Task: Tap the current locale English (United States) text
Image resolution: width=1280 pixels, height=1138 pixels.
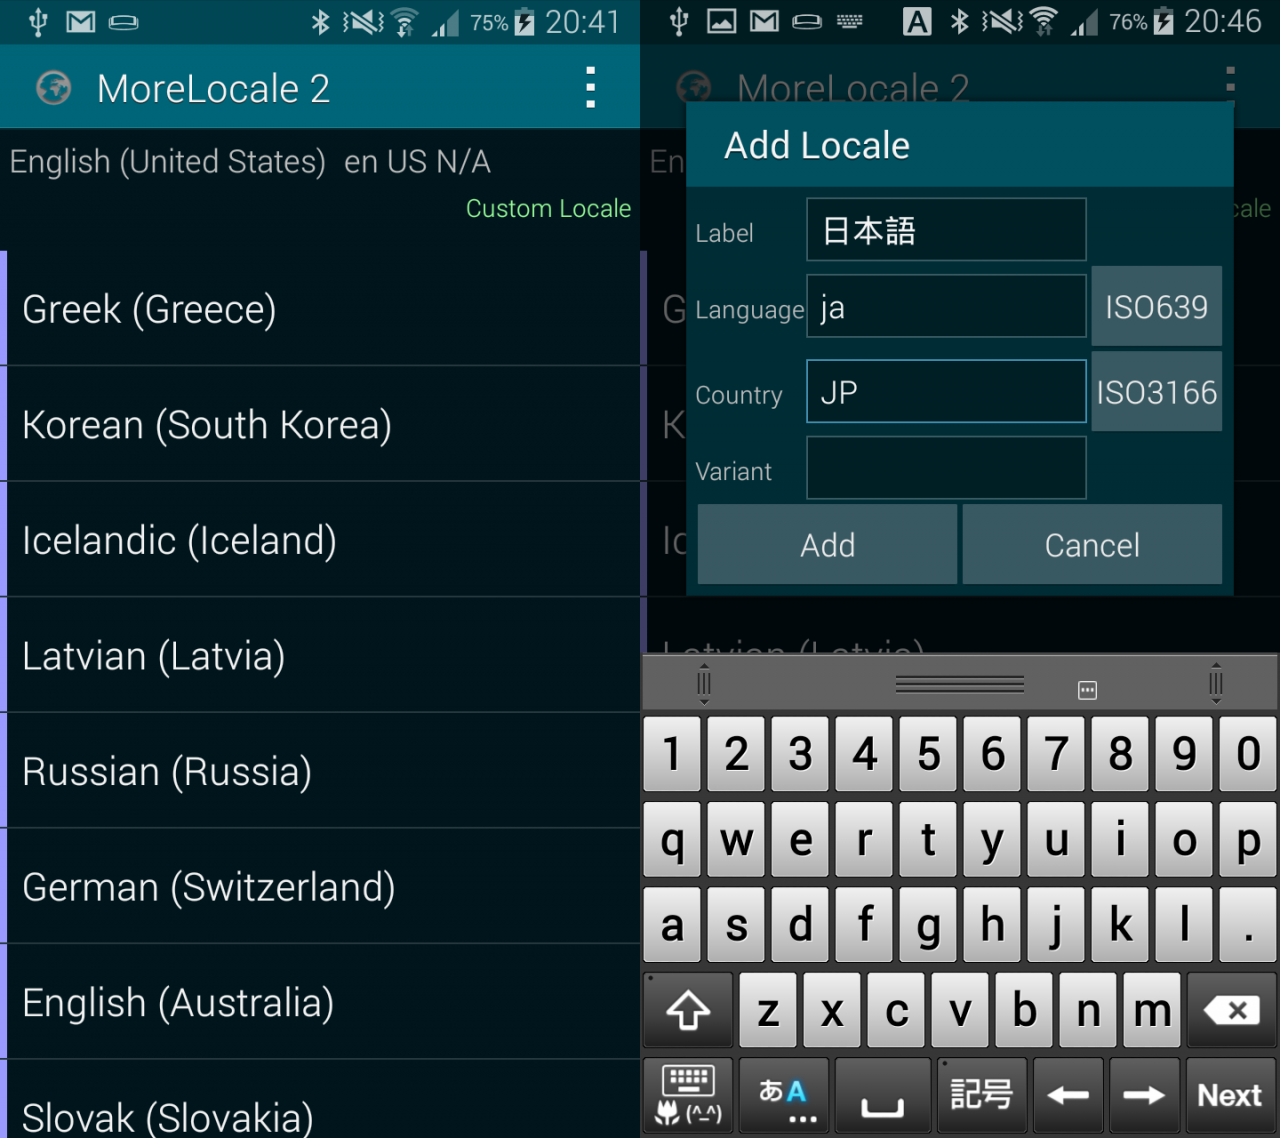Action: (167, 161)
